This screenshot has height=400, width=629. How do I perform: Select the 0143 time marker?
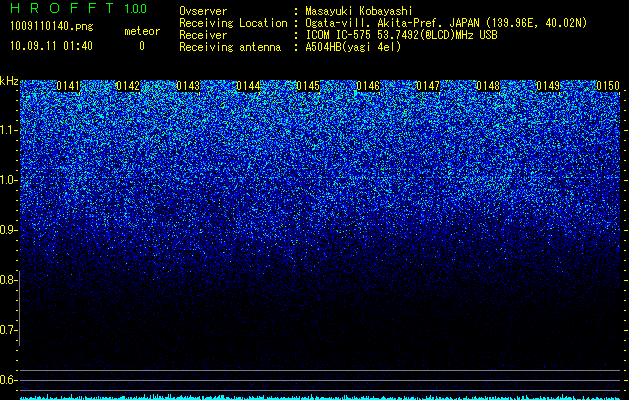click(188, 86)
